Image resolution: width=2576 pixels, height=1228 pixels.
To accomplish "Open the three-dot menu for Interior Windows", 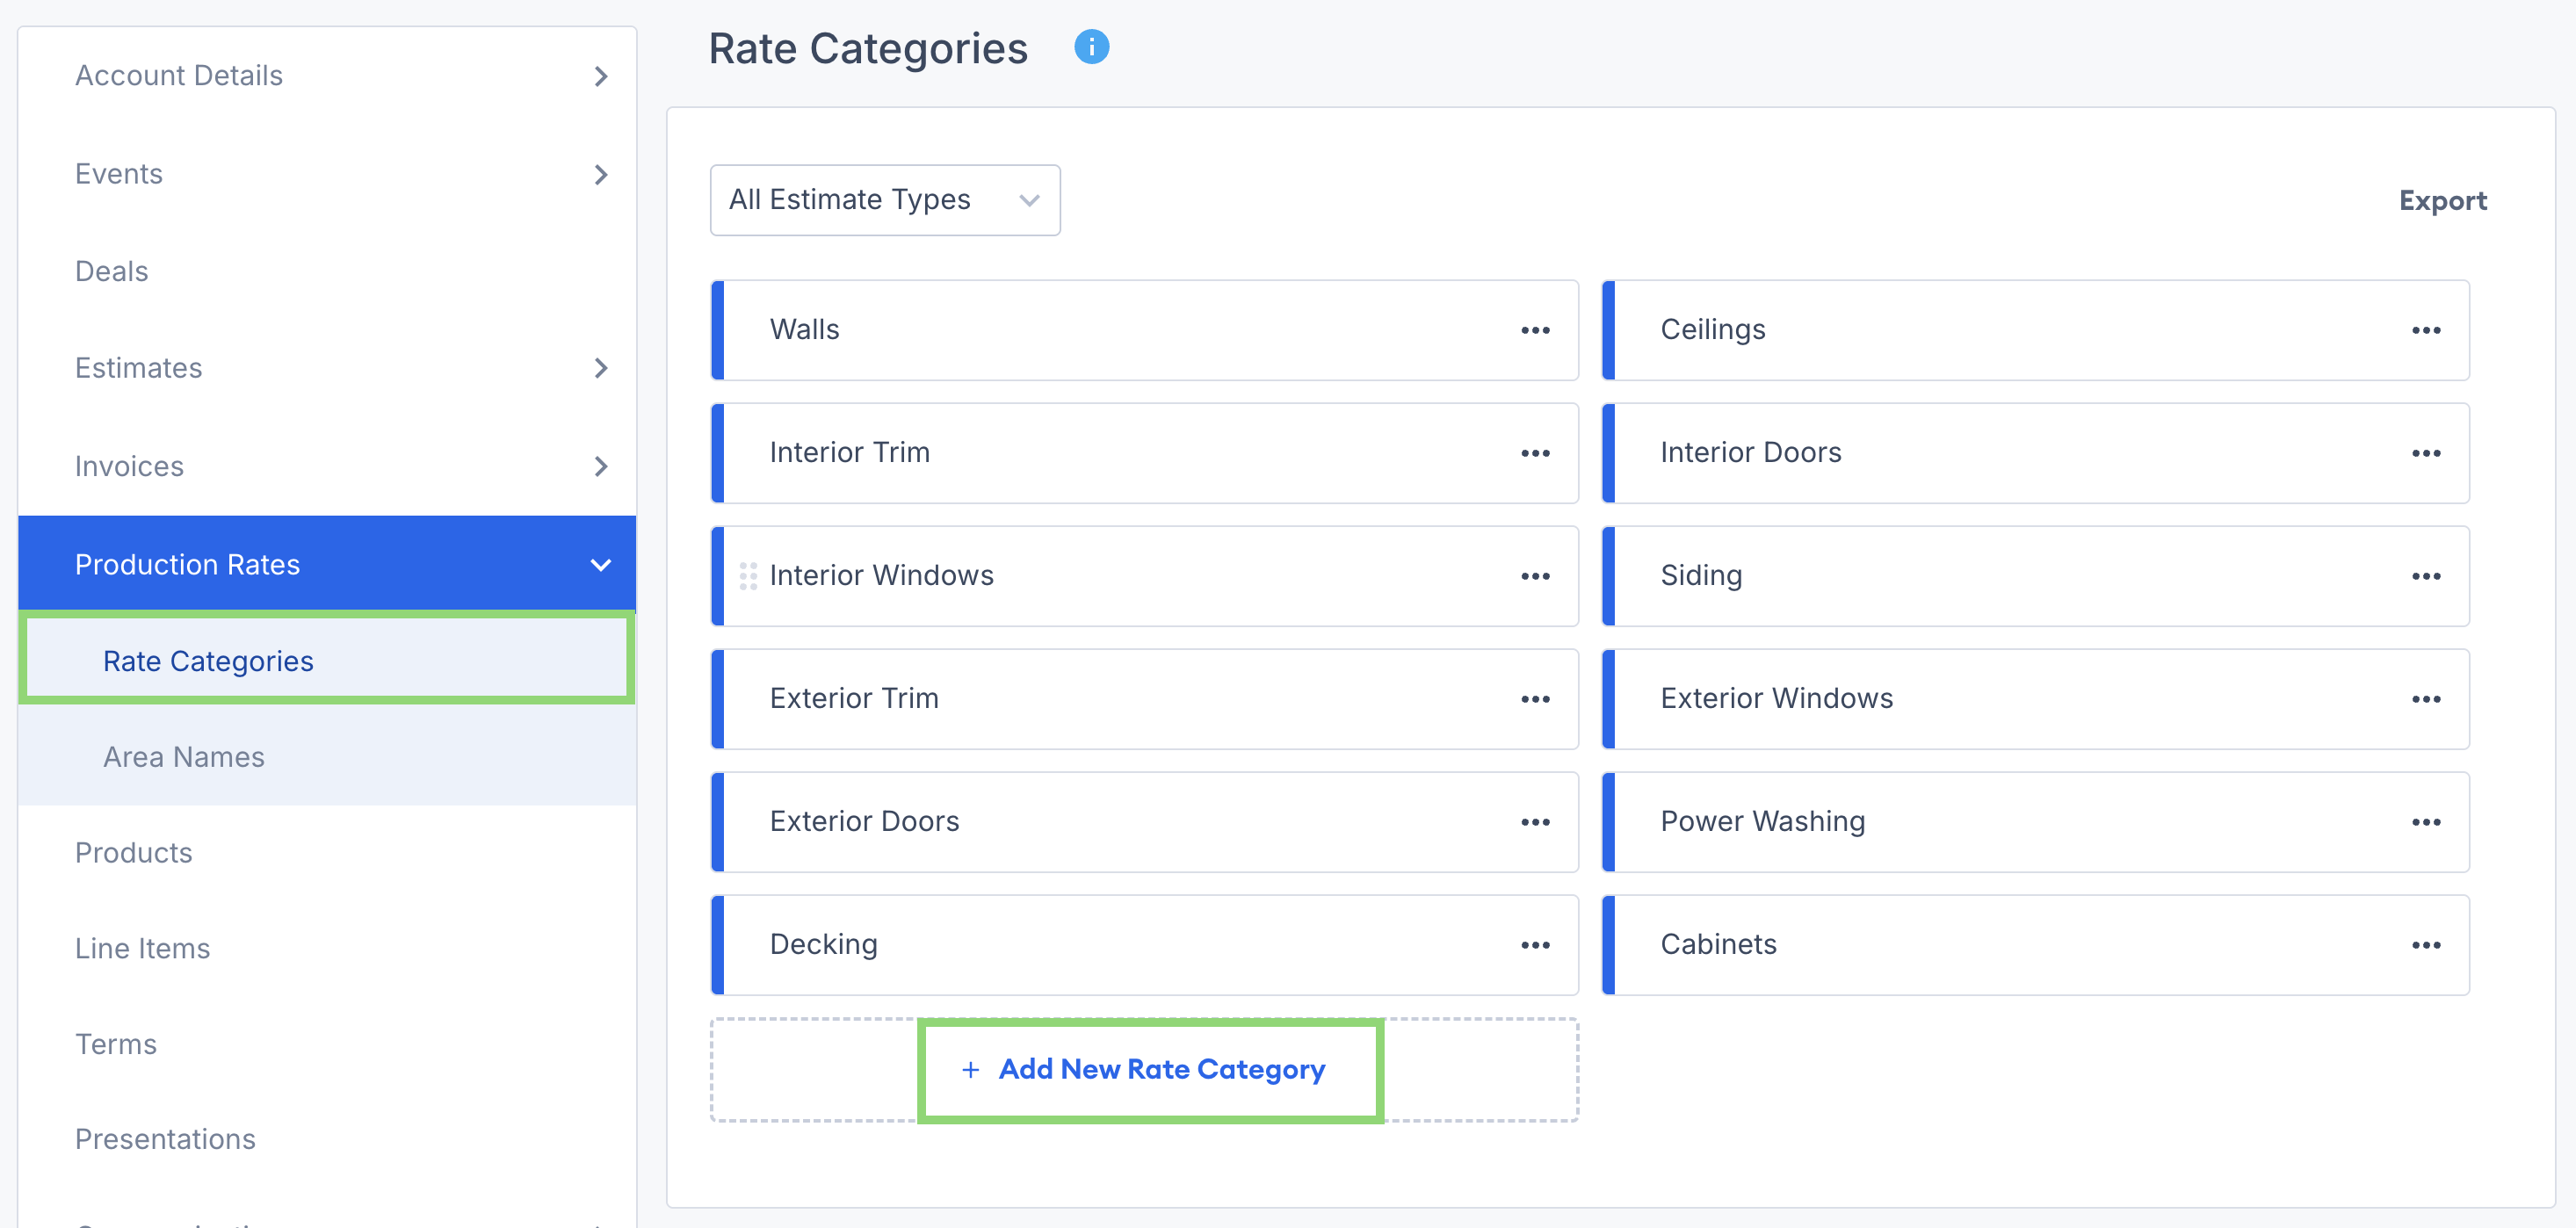I will [1535, 576].
